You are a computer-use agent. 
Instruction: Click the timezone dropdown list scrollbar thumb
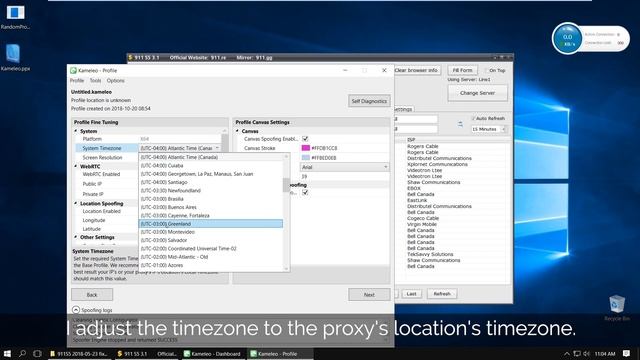tap(286, 185)
